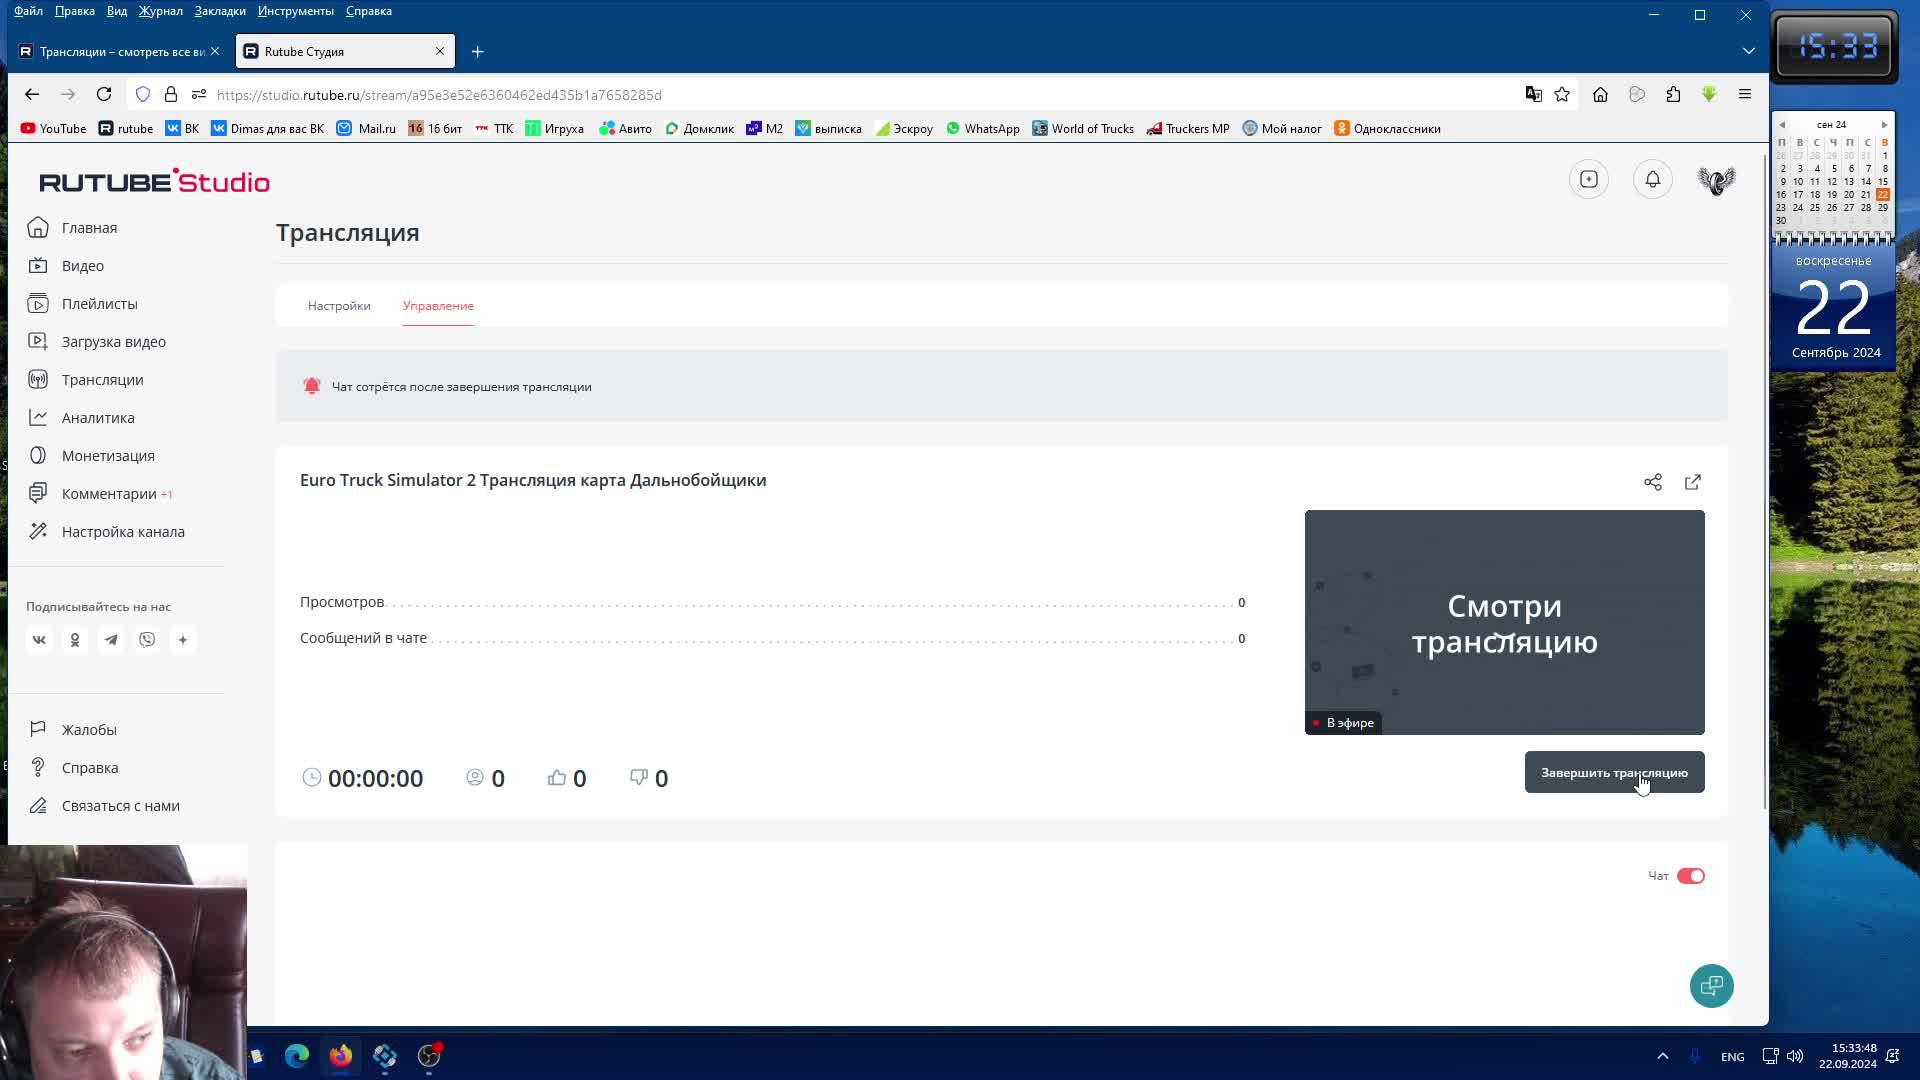Click the webcam preview in bottom-left
Viewport: 1920px width, 1080px height.
[x=123, y=963]
